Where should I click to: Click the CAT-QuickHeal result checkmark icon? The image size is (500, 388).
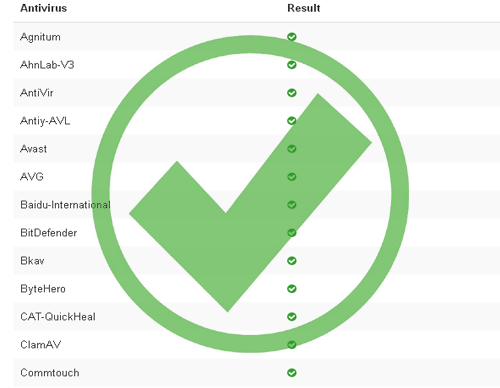point(292,317)
